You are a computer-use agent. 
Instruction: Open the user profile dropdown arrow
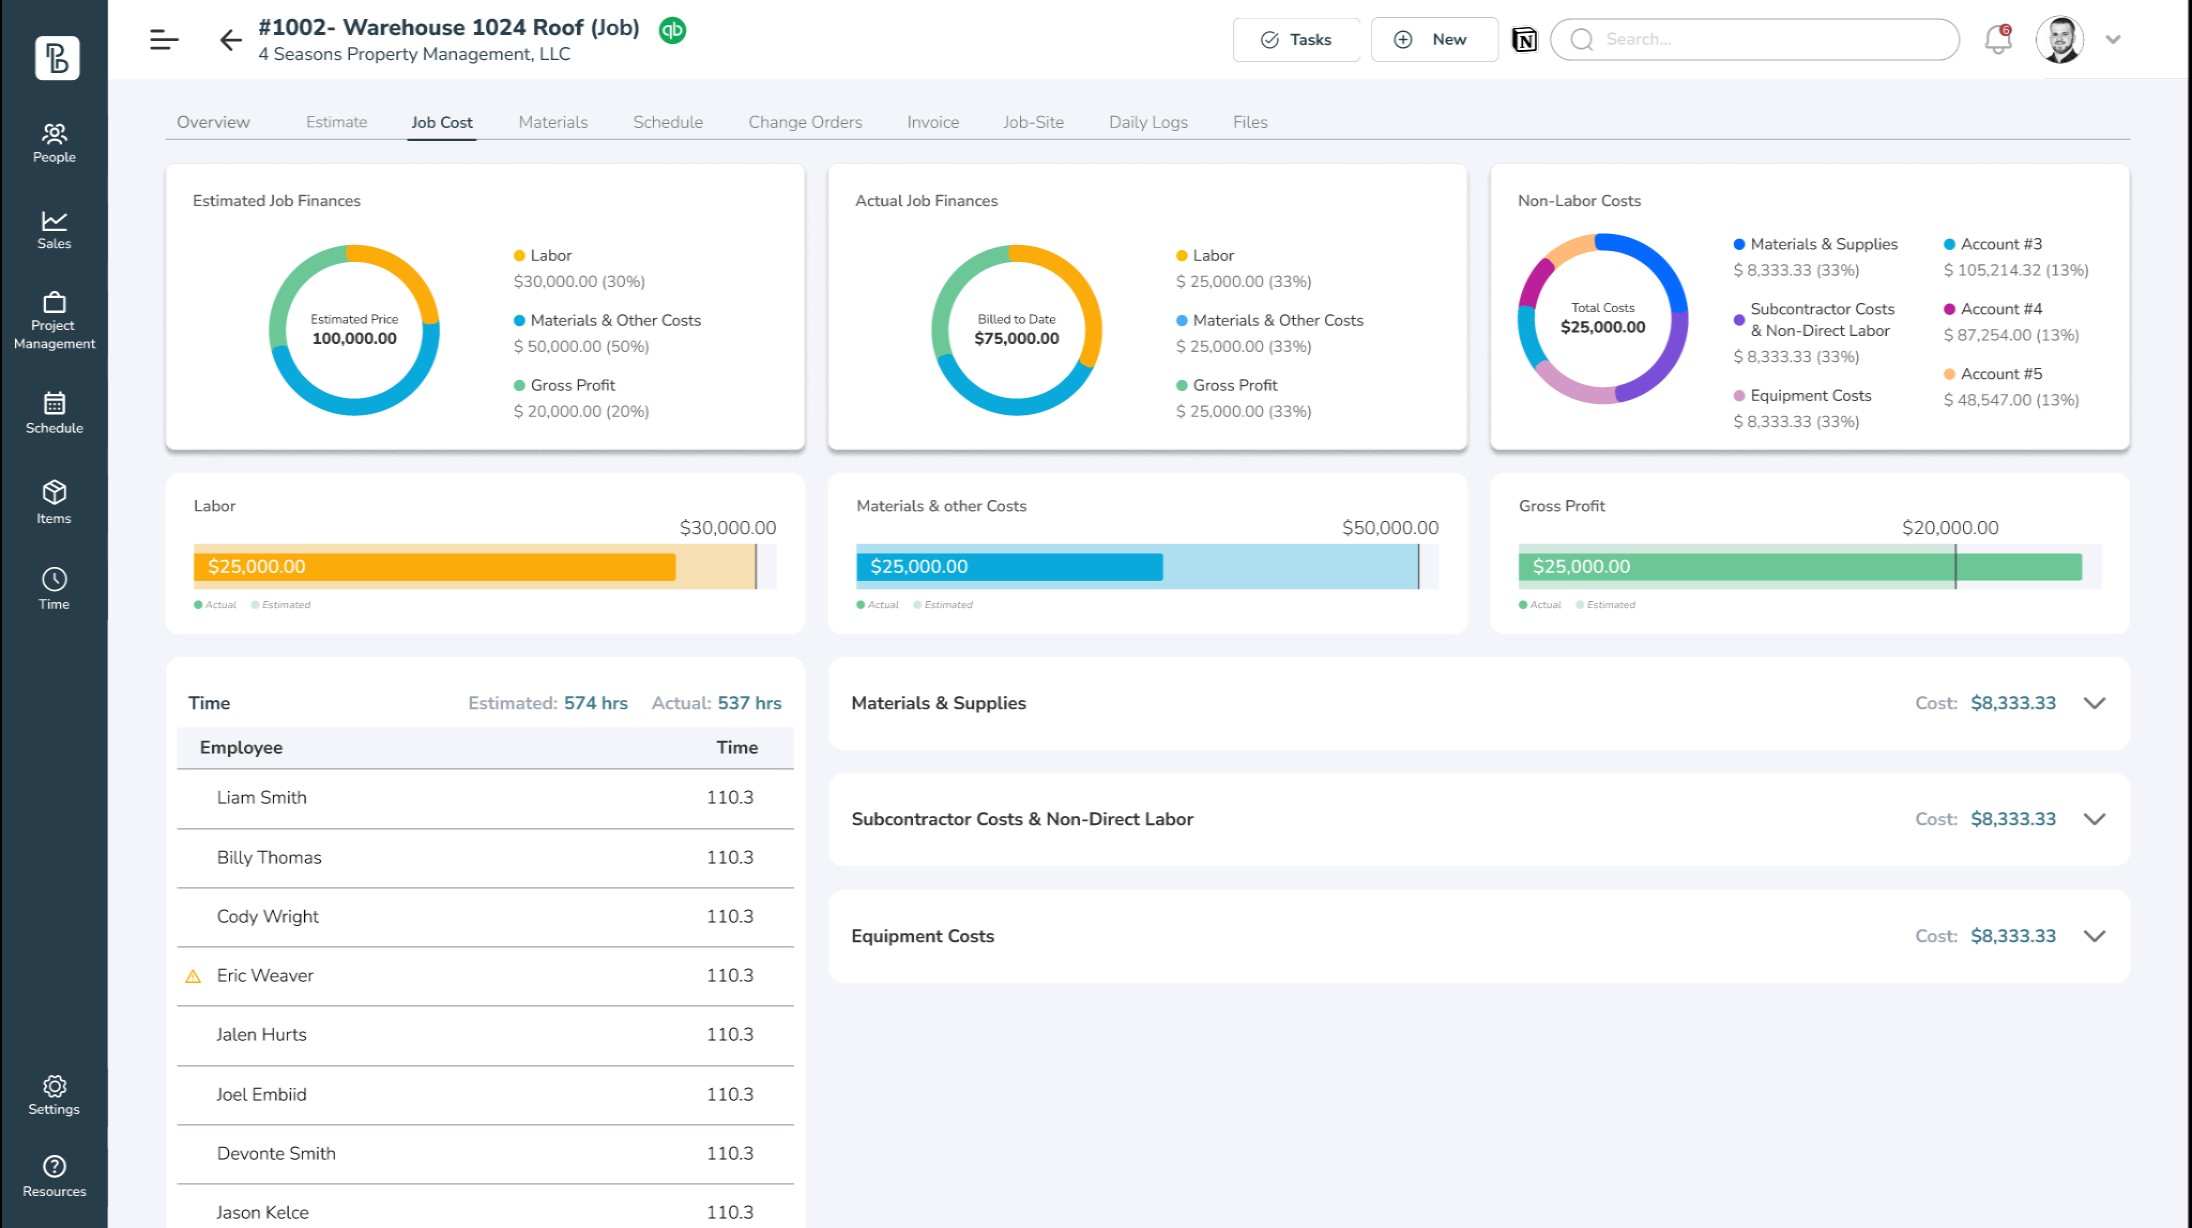point(2113,40)
